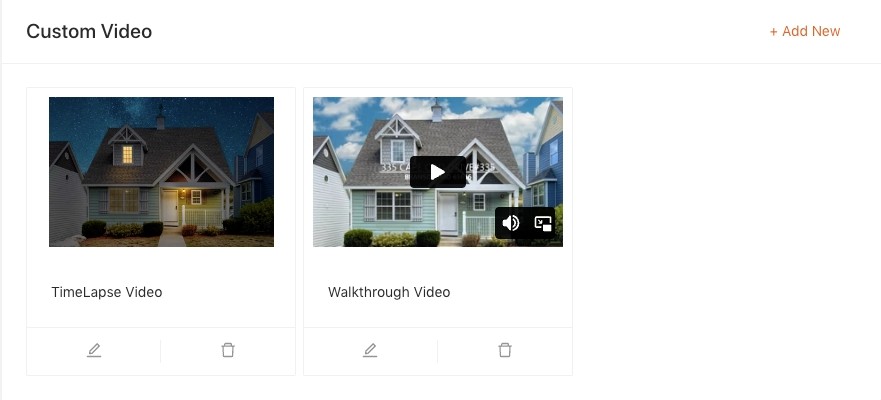Click the lit dormer window in TimeLapse thumbnail
Image resolution: width=881 pixels, height=400 pixels.
coord(128,154)
